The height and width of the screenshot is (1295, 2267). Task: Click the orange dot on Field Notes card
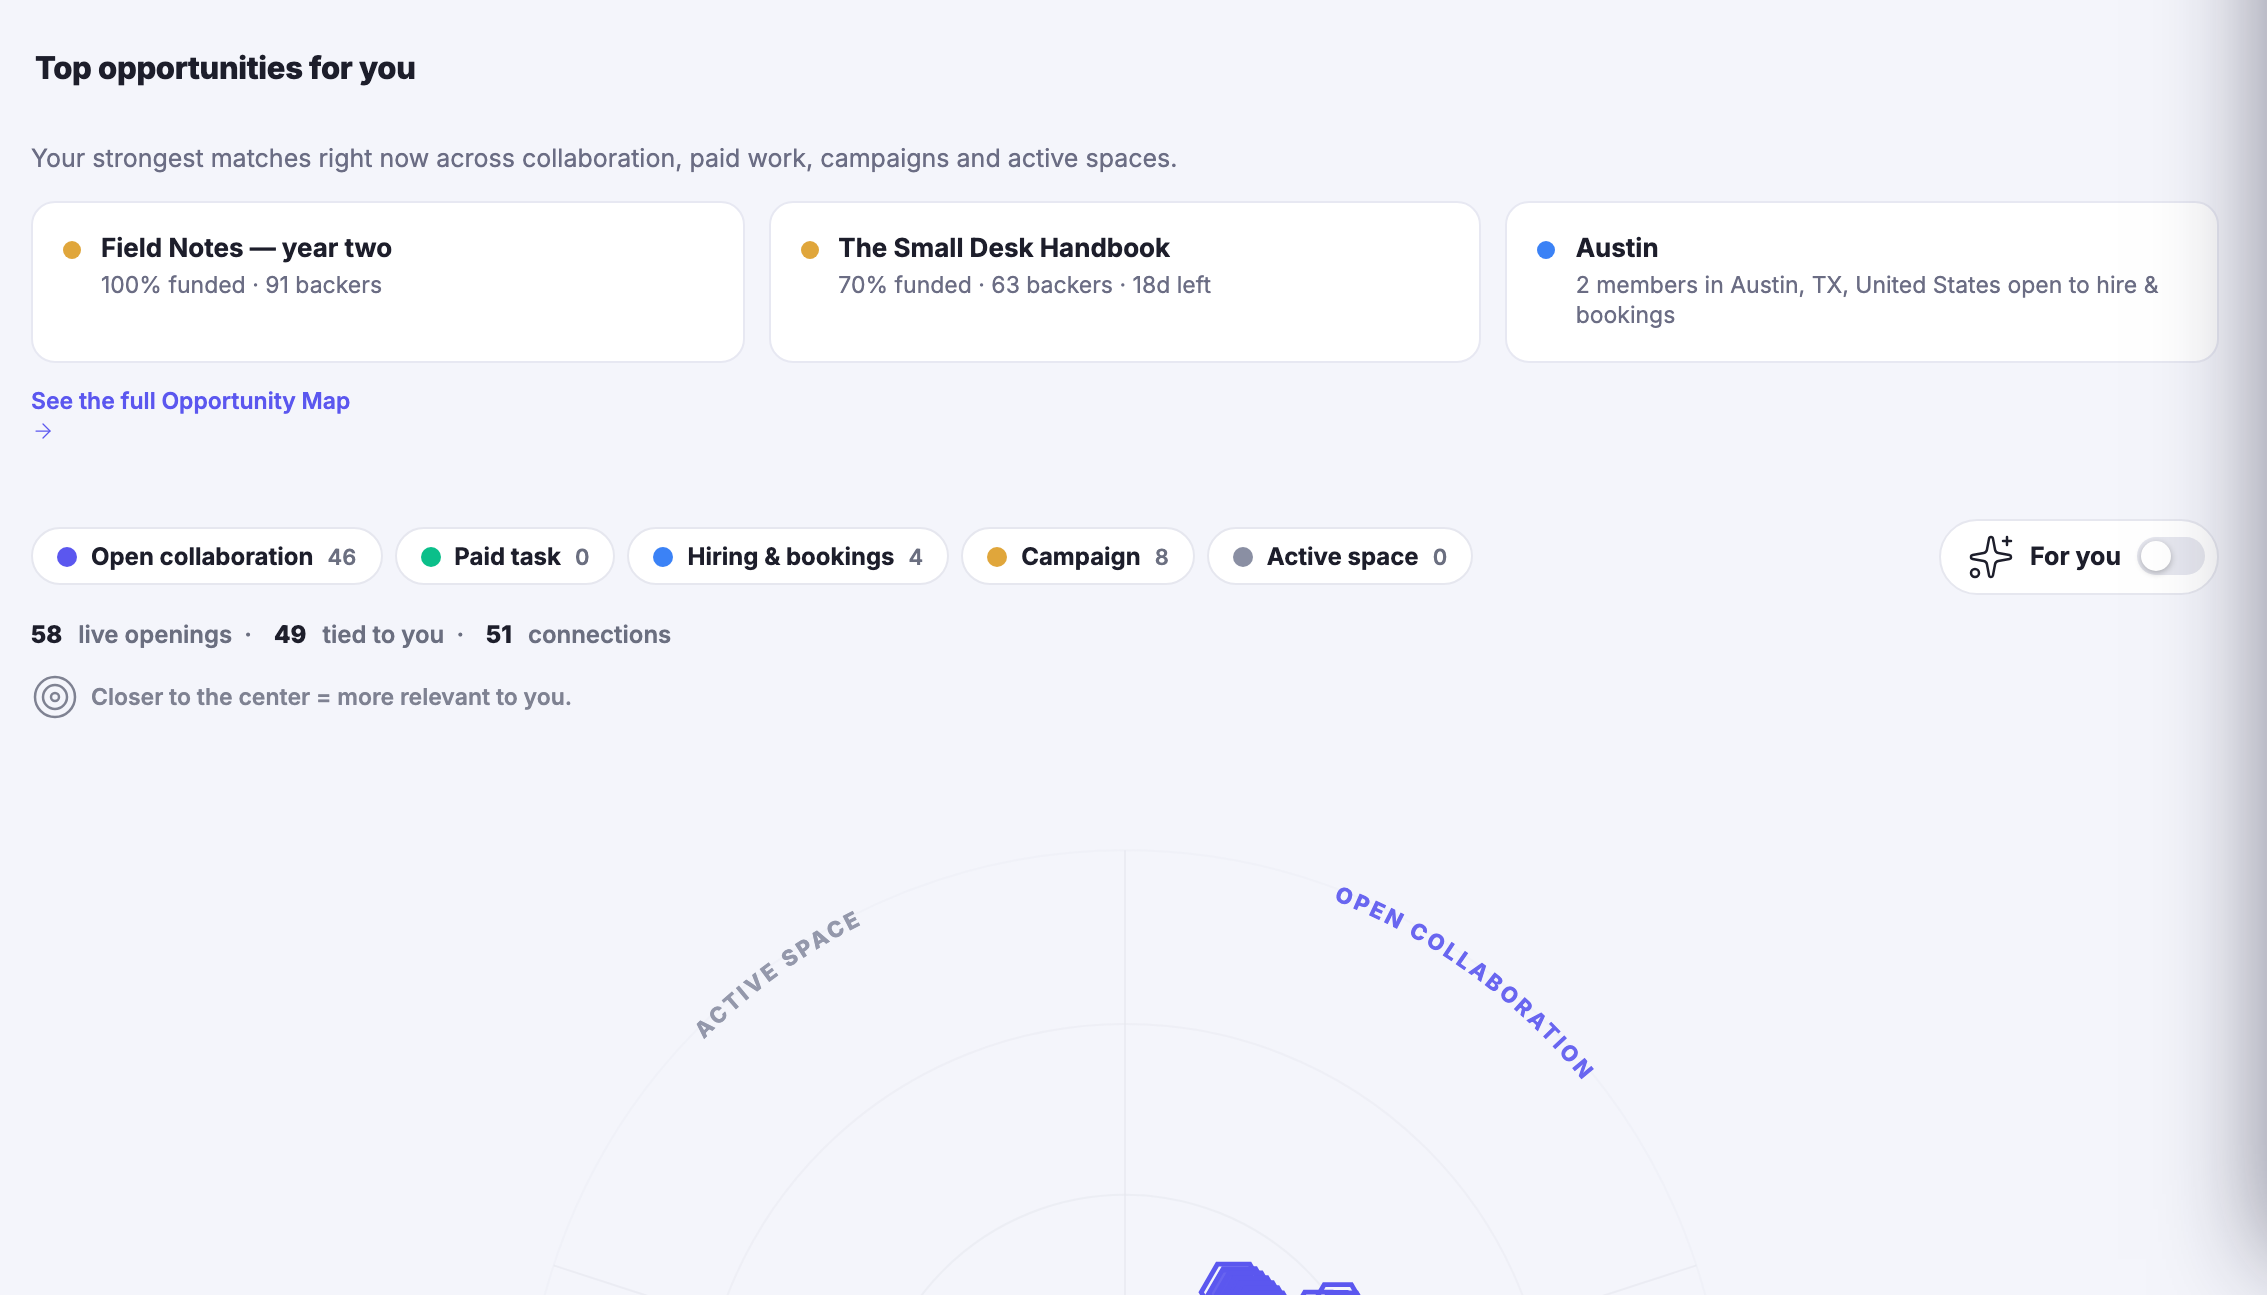point(72,250)
